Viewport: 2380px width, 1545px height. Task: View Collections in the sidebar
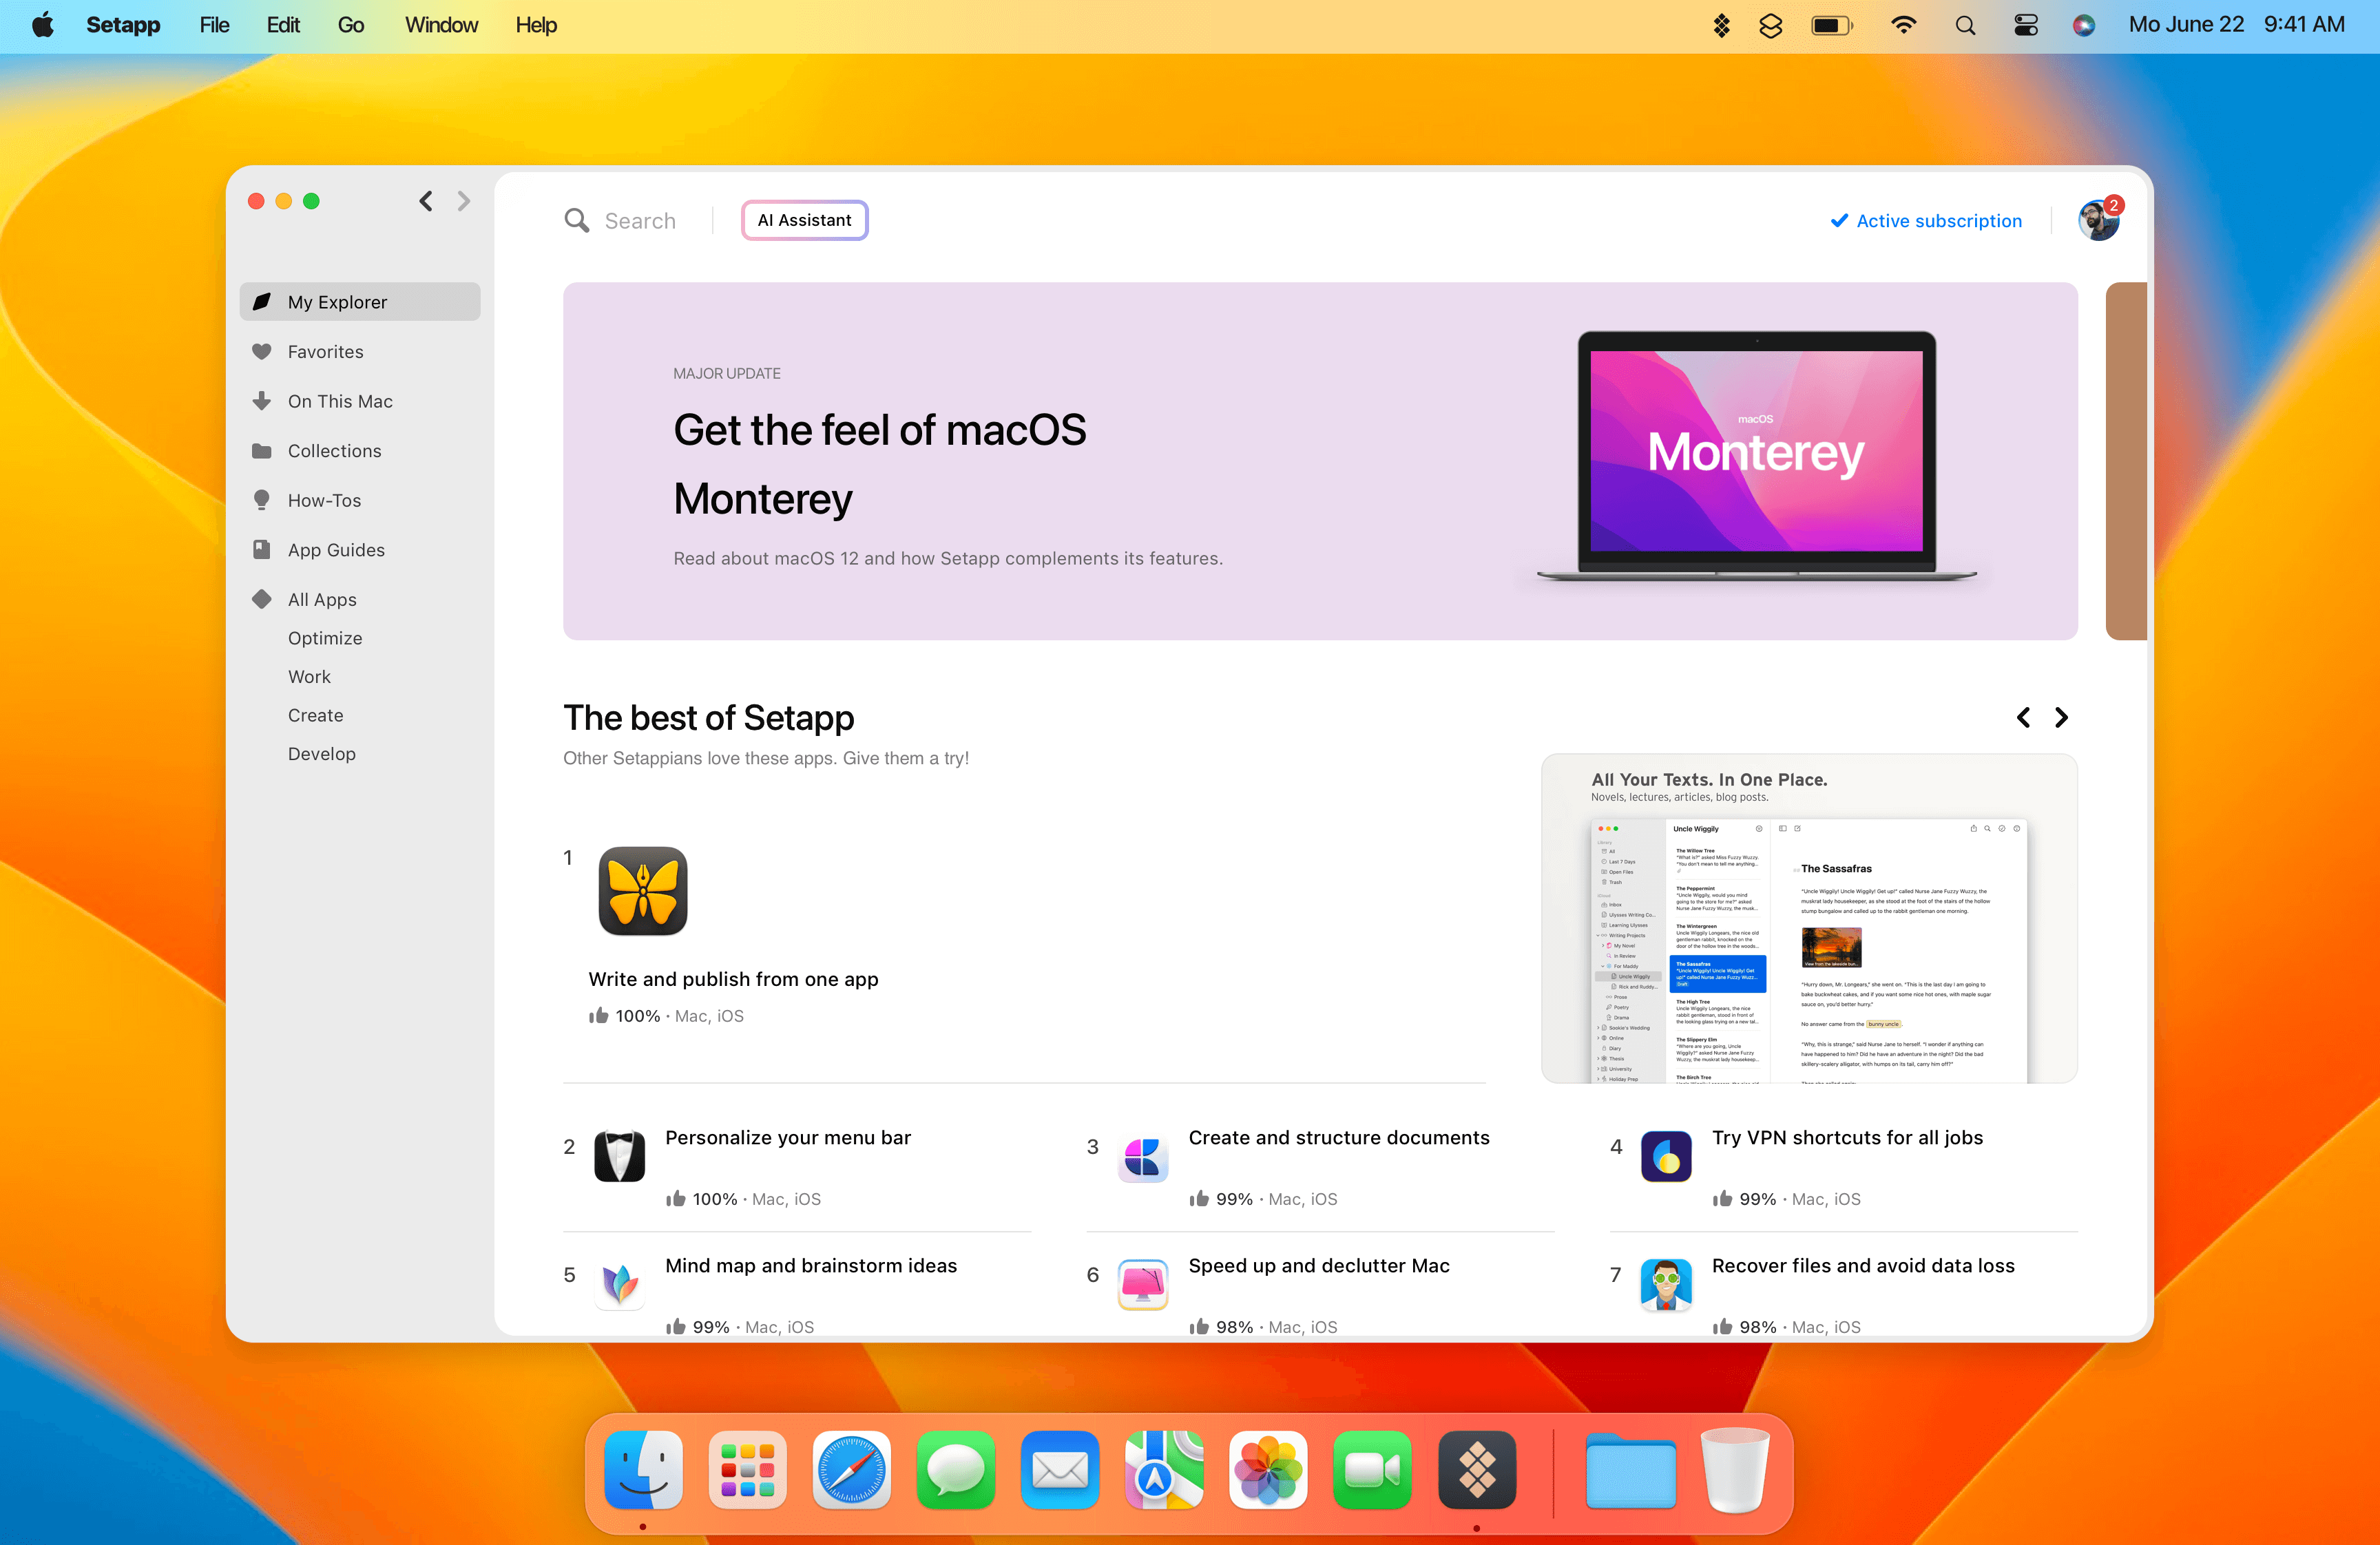pos(334,450)
